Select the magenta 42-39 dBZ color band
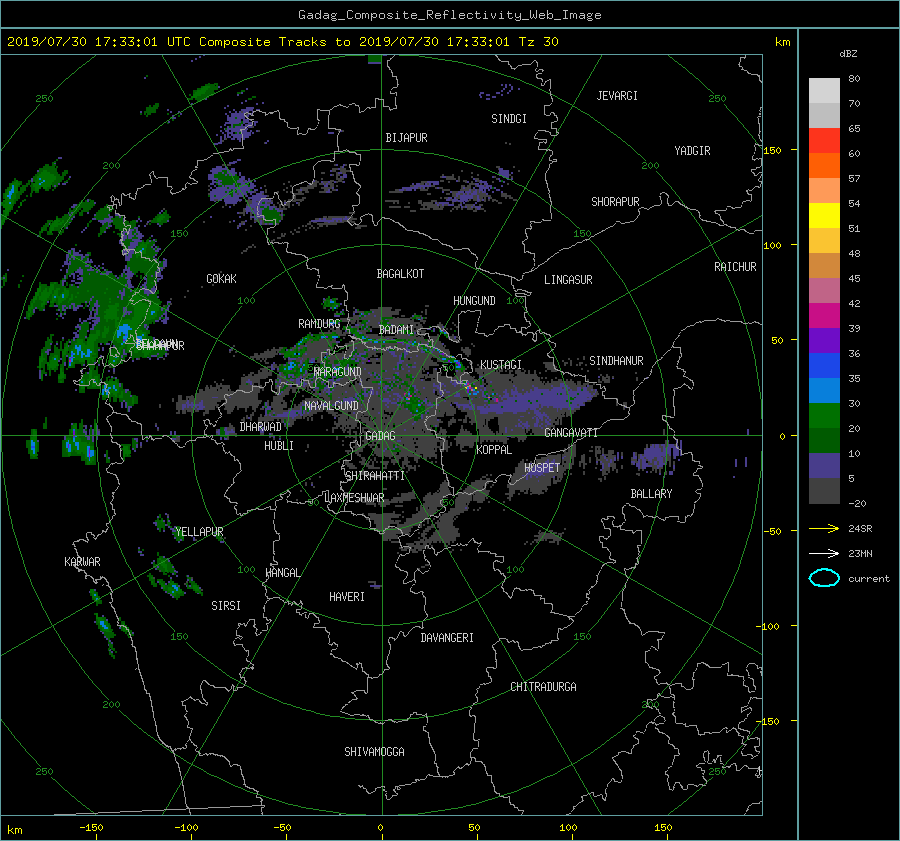This screenshot has height=841, width=900. pyautogui.click(x=824, y=315)
